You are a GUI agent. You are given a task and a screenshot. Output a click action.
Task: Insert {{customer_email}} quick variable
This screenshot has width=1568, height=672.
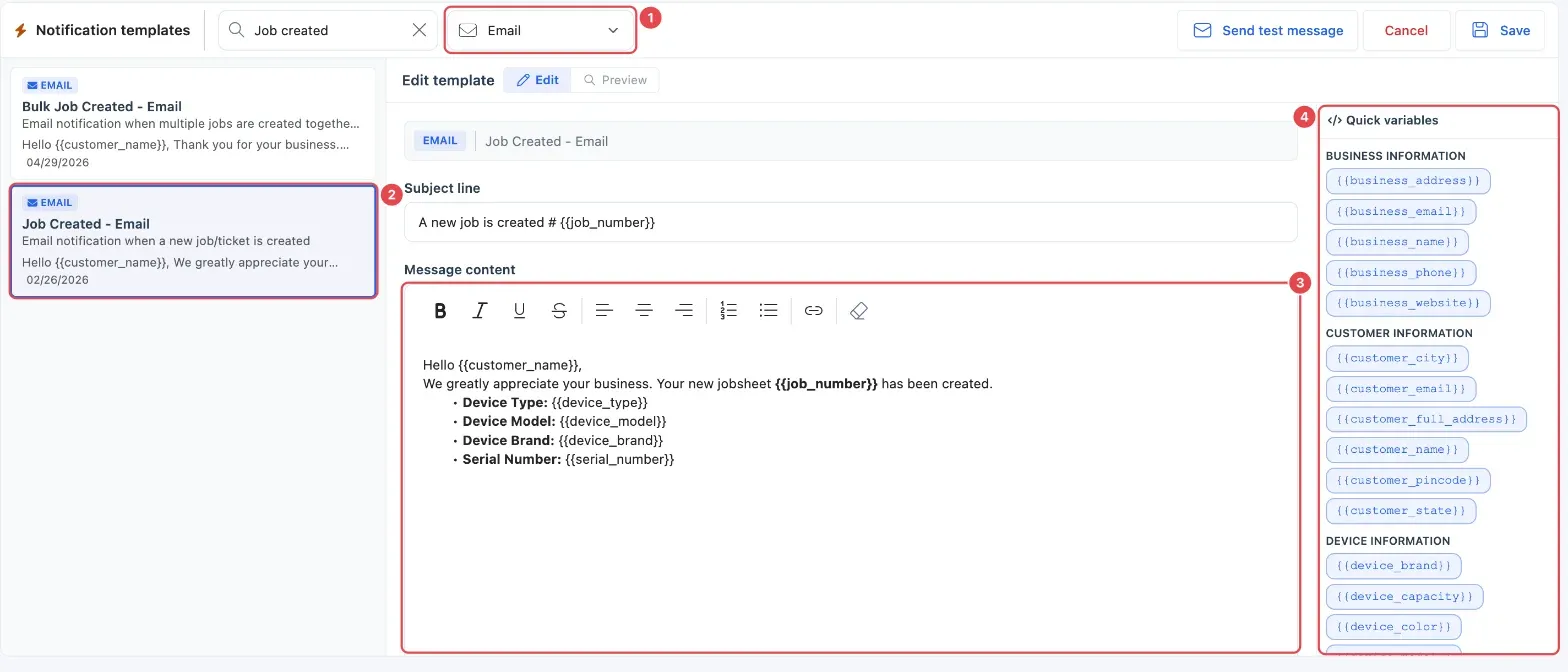click(1400, 389)
